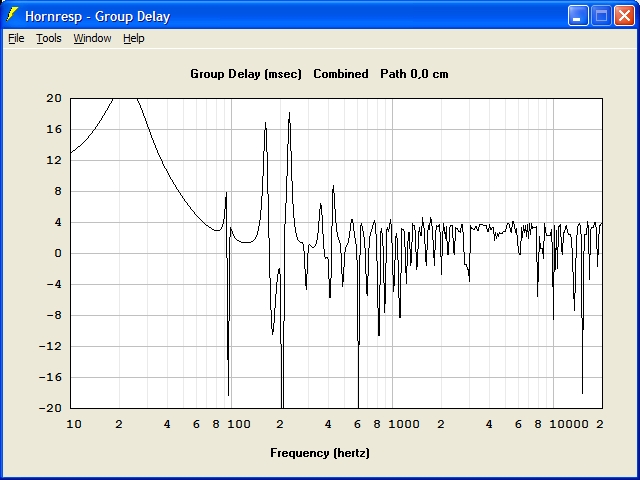Image resolution: width=640 pixels, height=480 pixels.
Task: Minimize the Hornresp Group Delay window
Action: click(578, 16)
